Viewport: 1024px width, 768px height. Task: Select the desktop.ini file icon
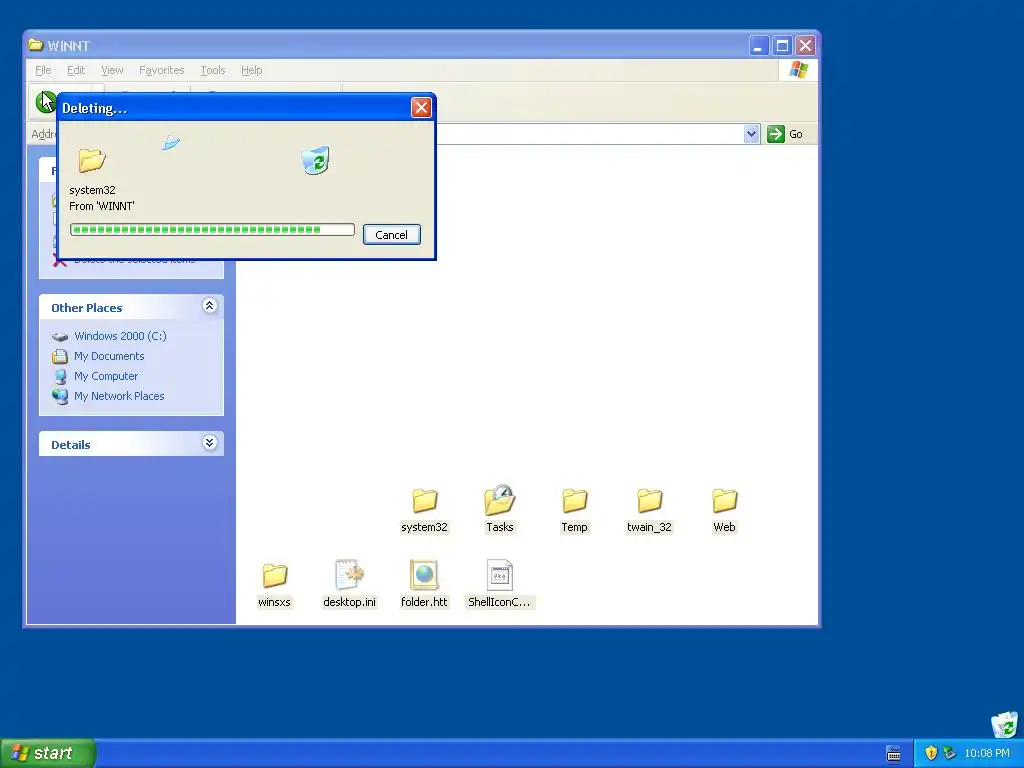[349, 575]
